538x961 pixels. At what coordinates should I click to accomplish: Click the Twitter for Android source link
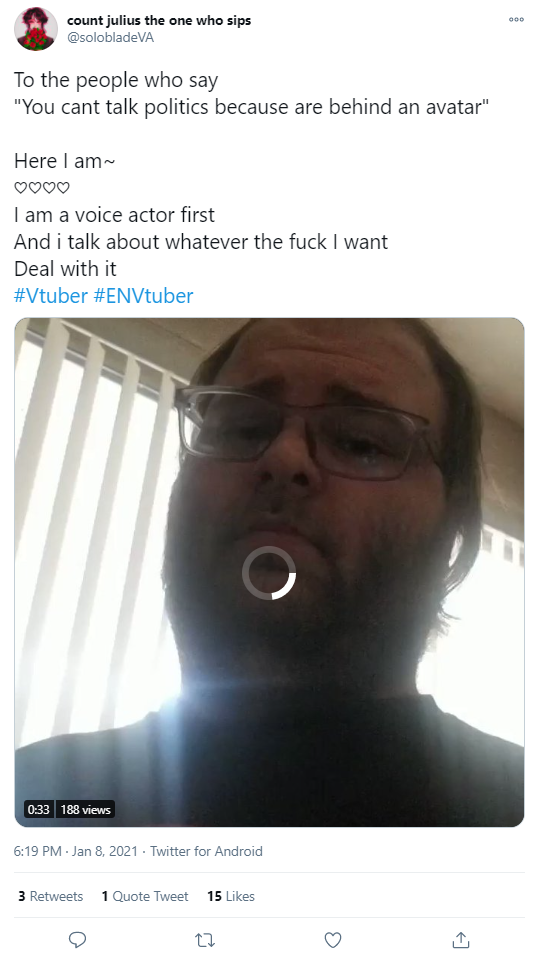tap(206, 851)
